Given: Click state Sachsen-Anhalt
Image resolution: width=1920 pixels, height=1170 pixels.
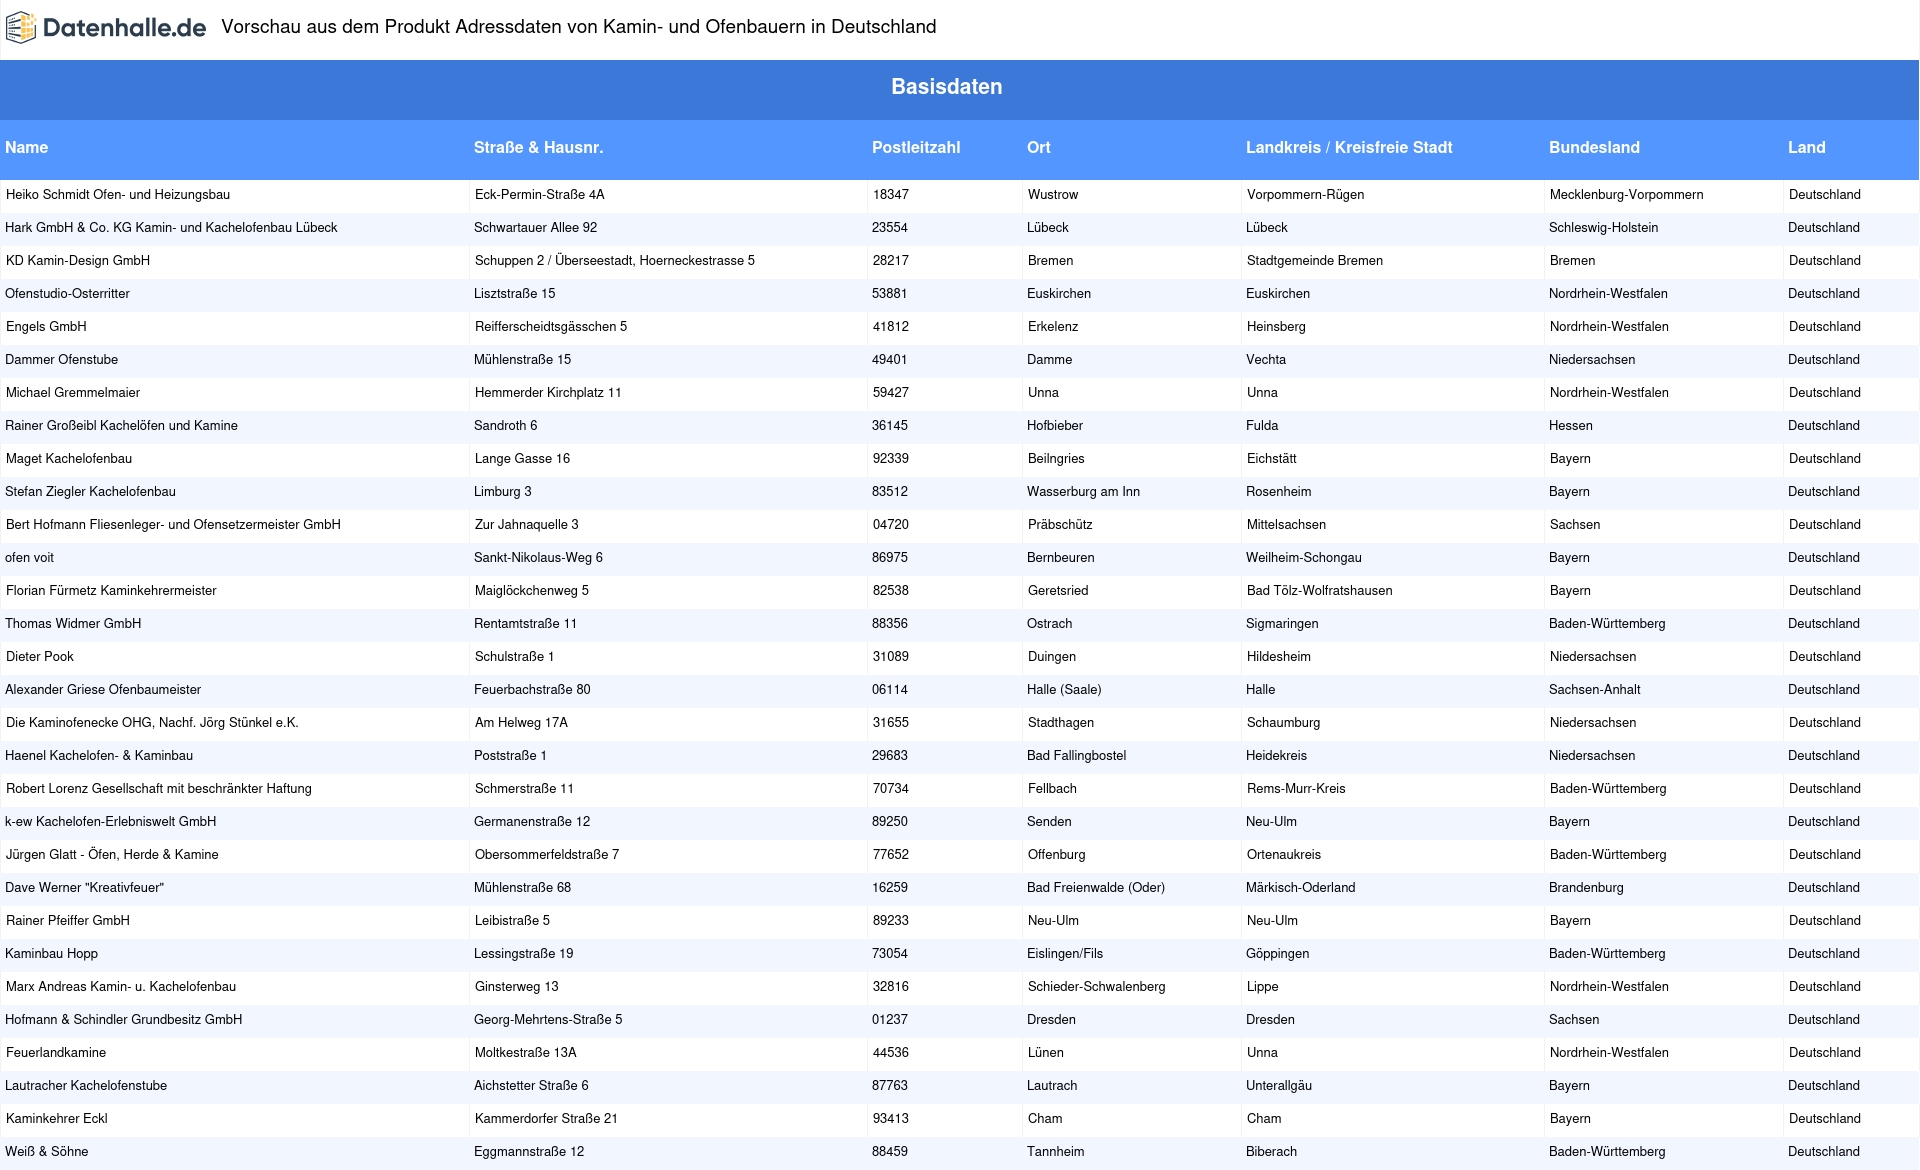Looking at the screenshot, I should pos(1595,689).
